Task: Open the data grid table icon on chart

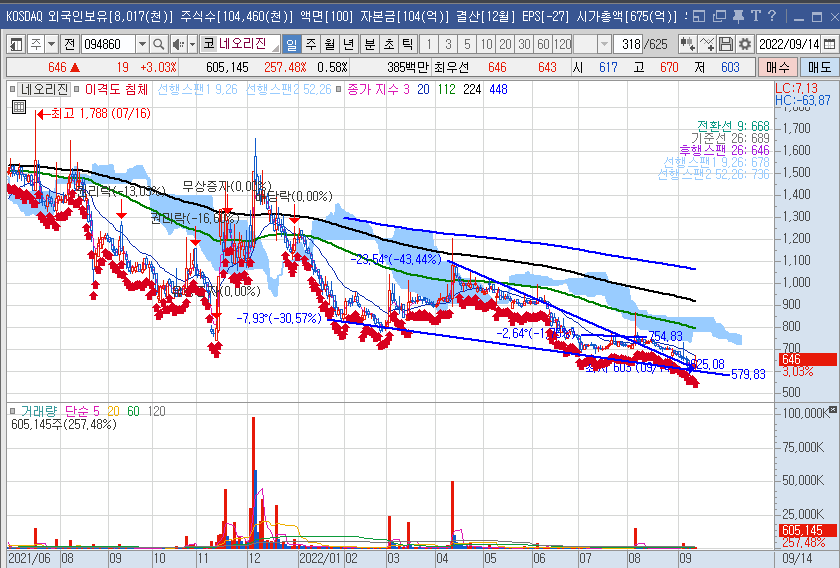Action: (x=19, y=107)
